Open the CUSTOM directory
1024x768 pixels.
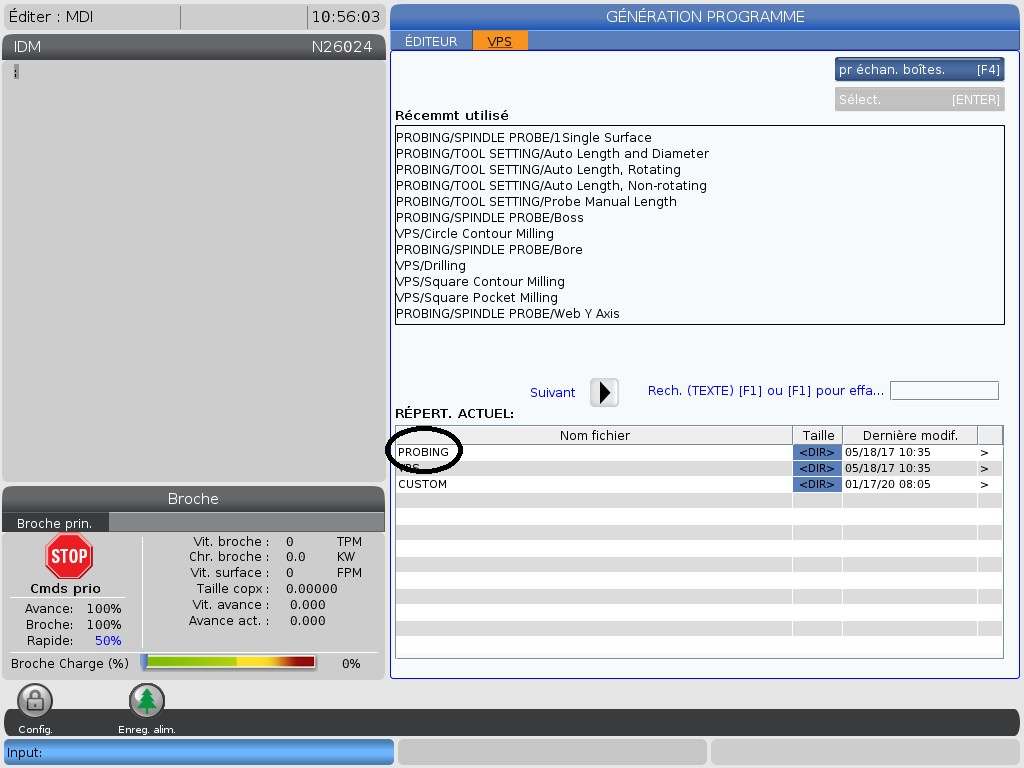tap(423, 484)
